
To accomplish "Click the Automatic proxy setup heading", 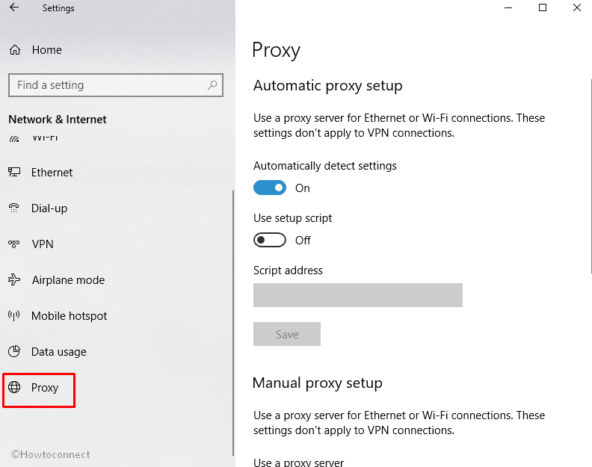I will point(328,86).
